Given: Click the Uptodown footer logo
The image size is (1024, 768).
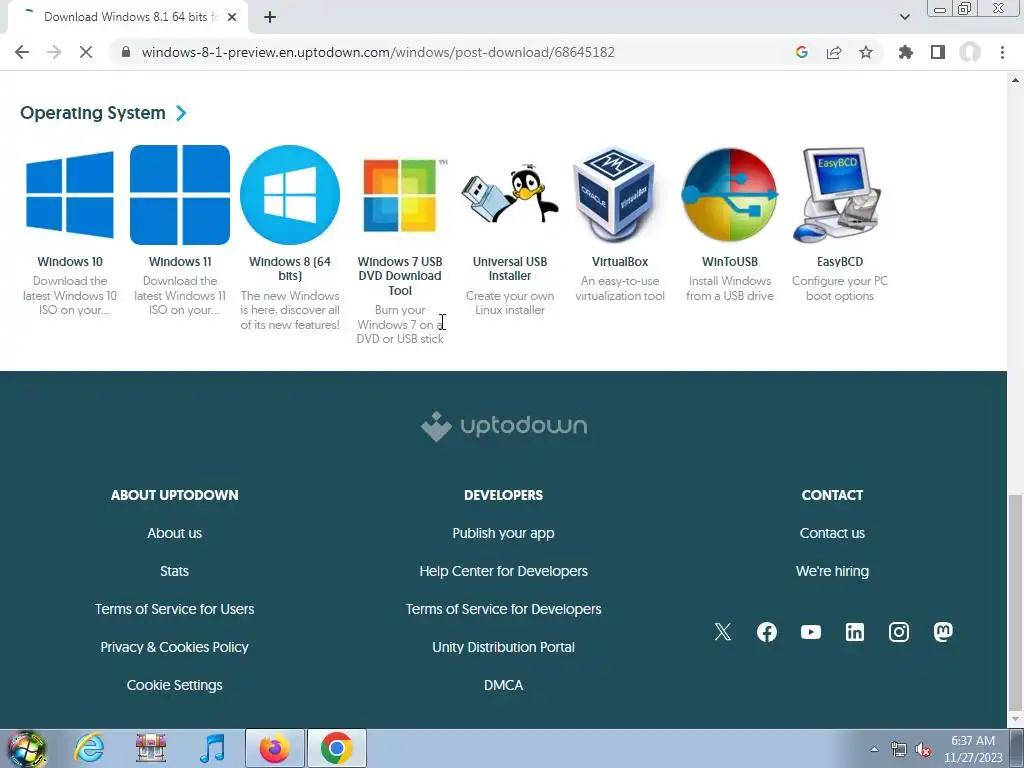Looking at the screenshot, I should pos(504,426).
